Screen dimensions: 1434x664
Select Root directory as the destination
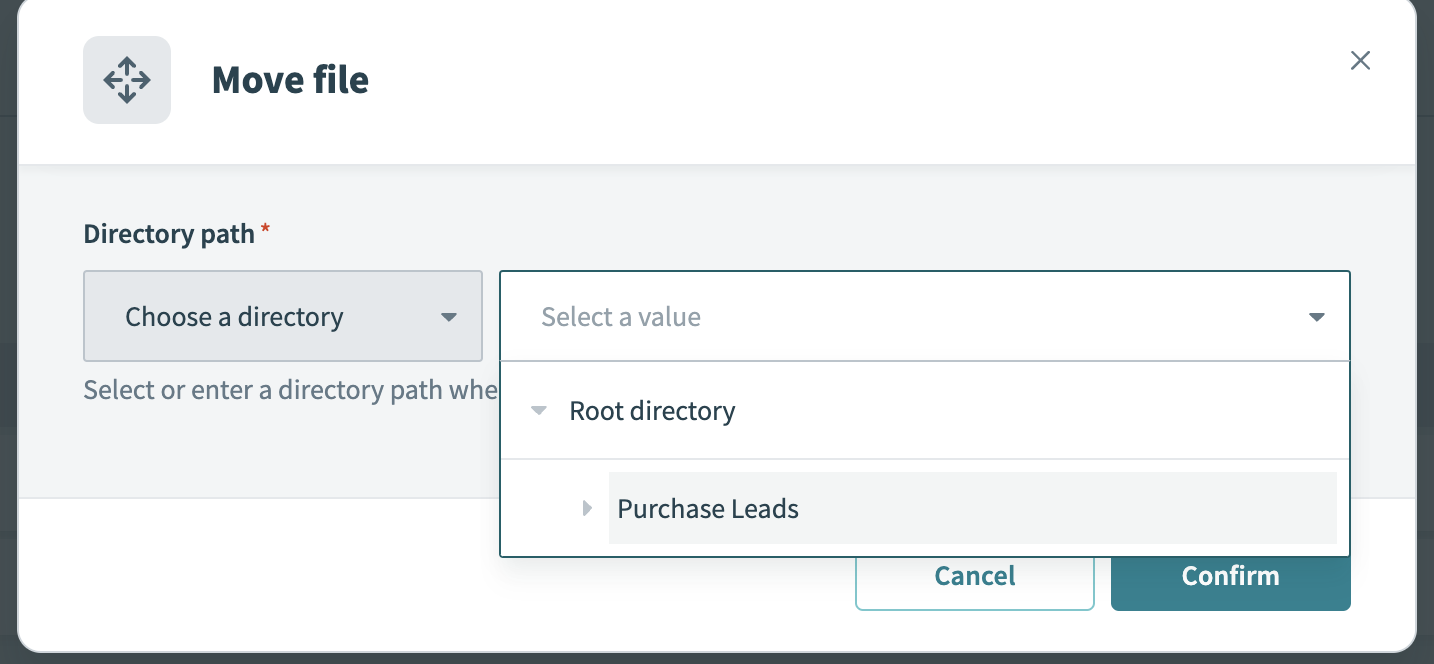(x=652, y=410)
